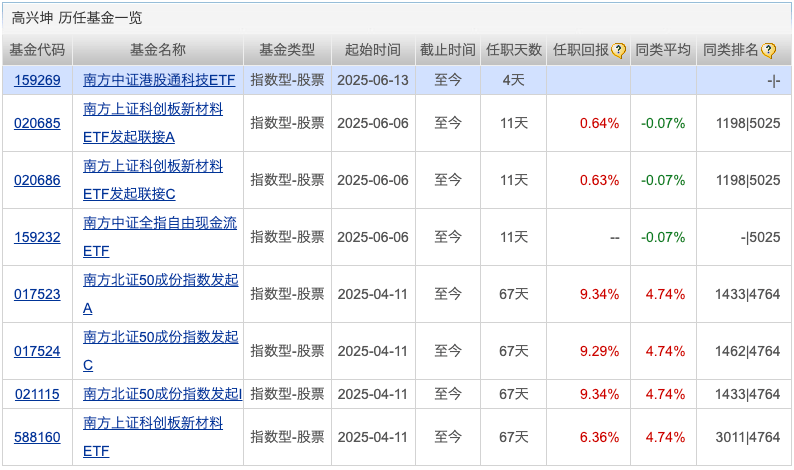Open 南方上证科创板新材料ETF发起联接A link
The height and width of the screenshot is (470, 794).
point(153,123)
